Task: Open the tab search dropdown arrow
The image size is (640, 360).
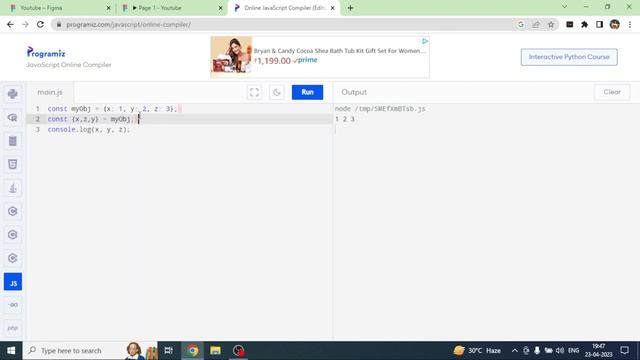Action: pyautogui.click(x=564, y=7)
